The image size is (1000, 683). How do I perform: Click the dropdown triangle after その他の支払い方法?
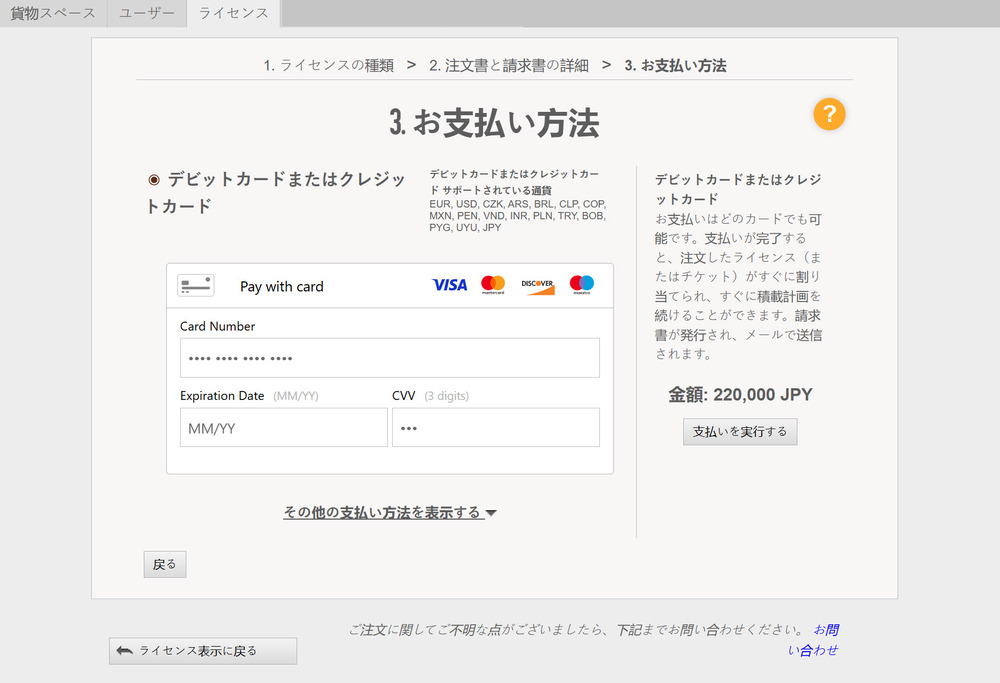(x=491, y=513)
